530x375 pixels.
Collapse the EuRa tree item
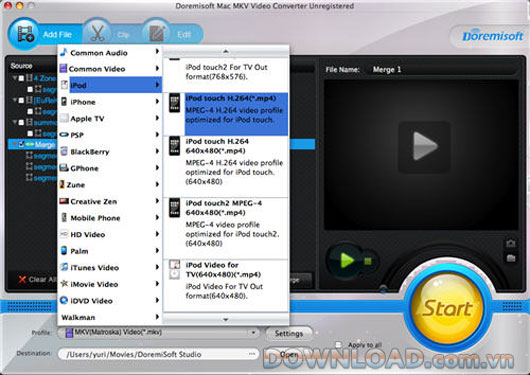15,100
